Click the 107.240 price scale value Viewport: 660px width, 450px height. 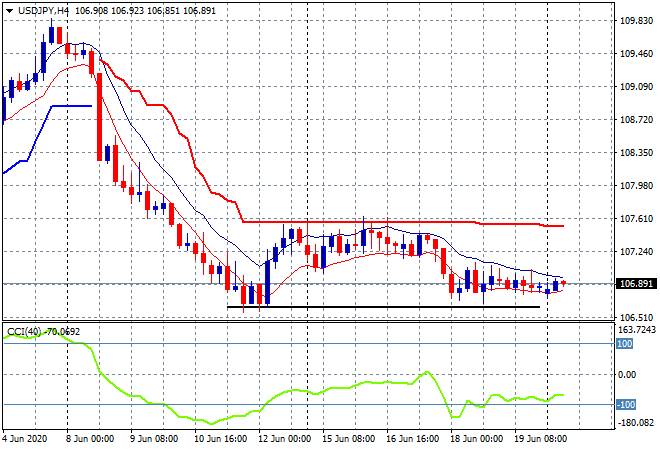(636, 252)
